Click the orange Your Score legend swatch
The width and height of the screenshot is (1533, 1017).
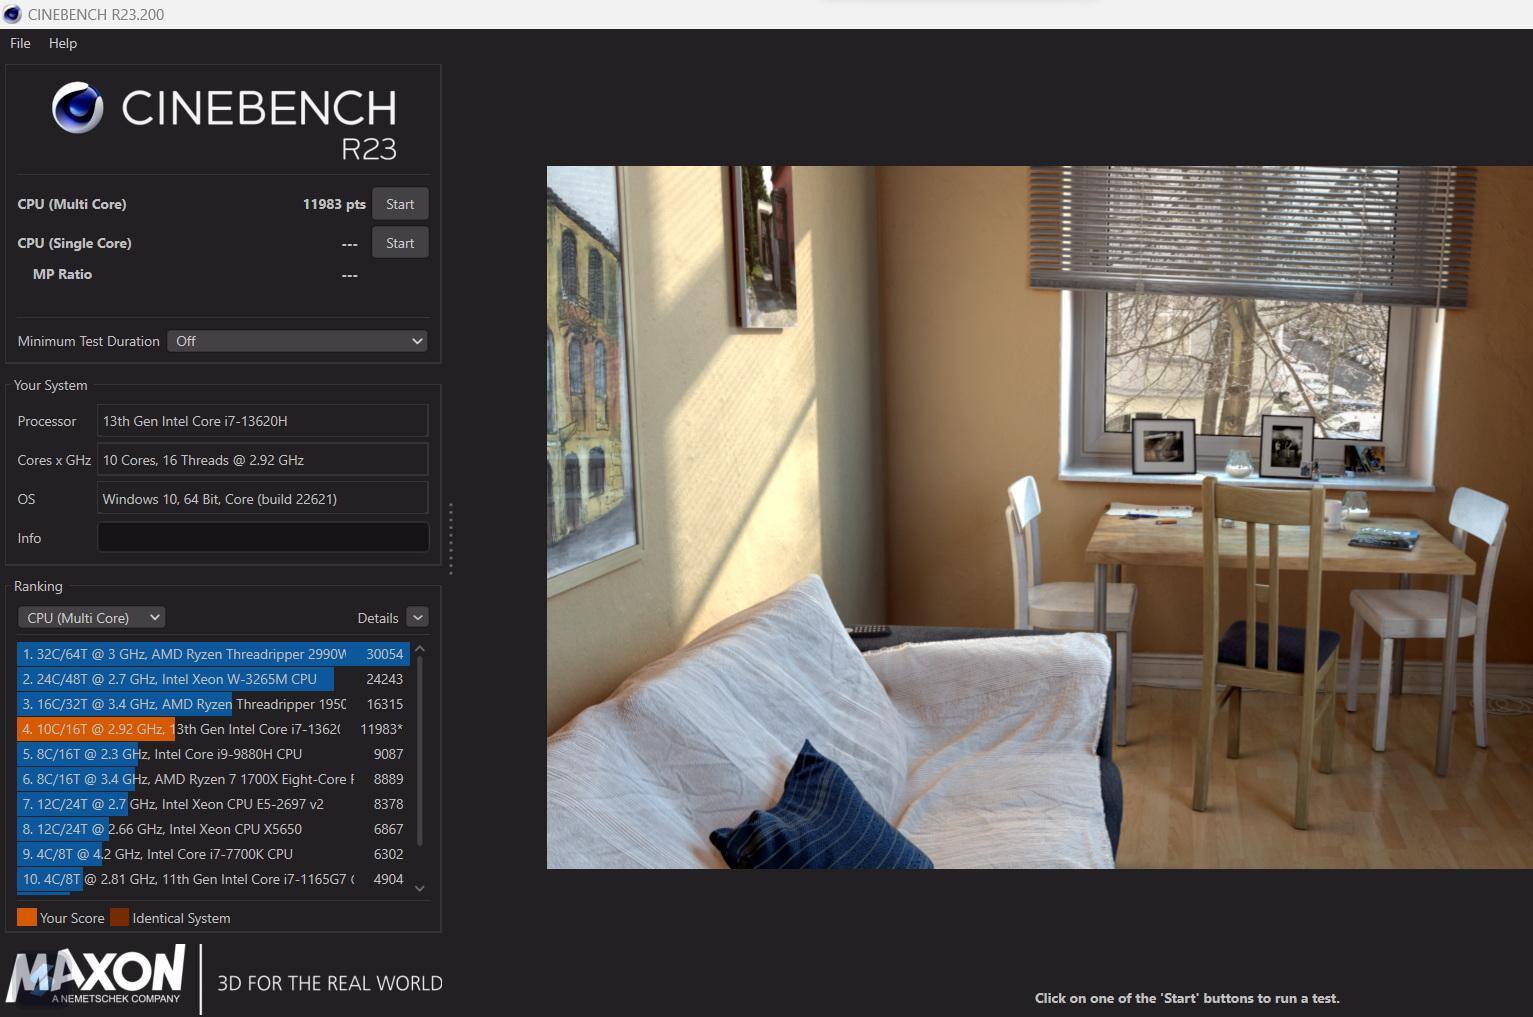coord(27,917)
